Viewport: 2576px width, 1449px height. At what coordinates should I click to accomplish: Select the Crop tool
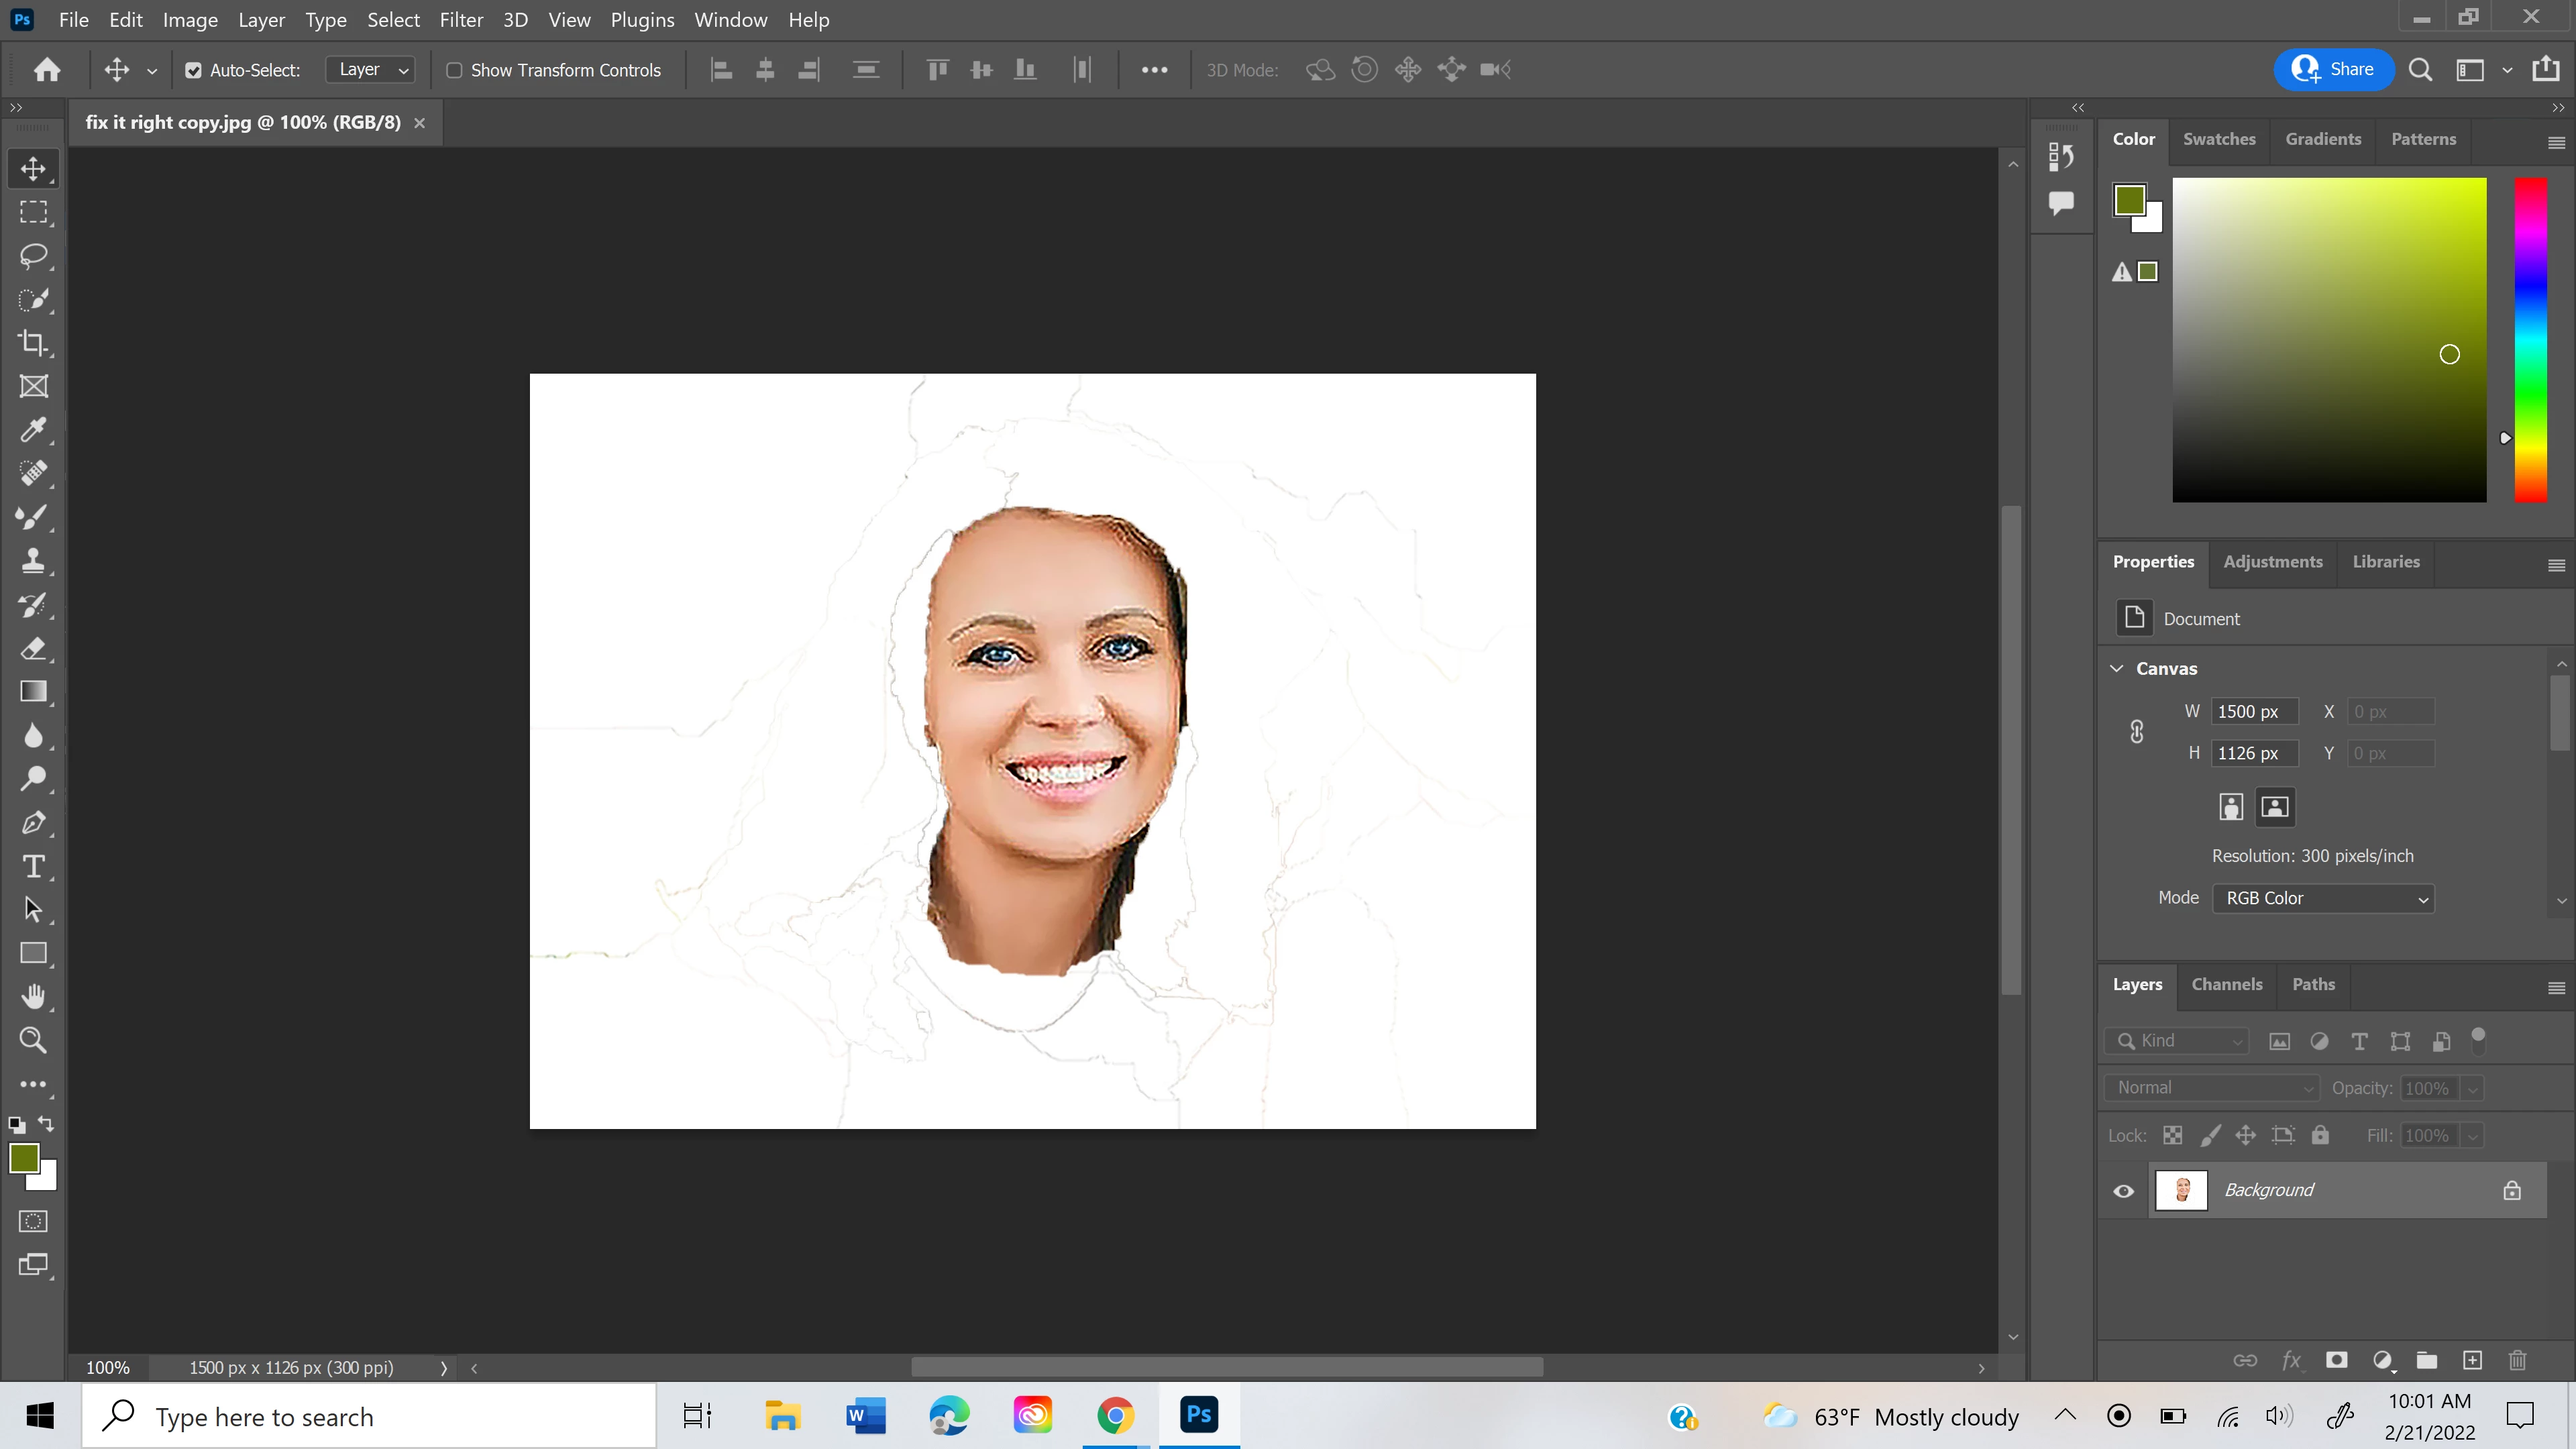(33, 343)
